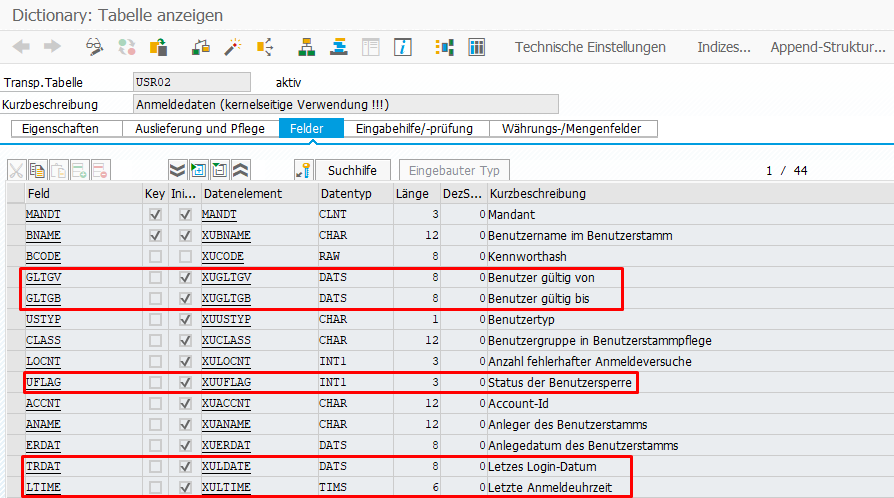Open field link UFLAG
This screenshot has height=498, width=894.
tap(43, 382)
